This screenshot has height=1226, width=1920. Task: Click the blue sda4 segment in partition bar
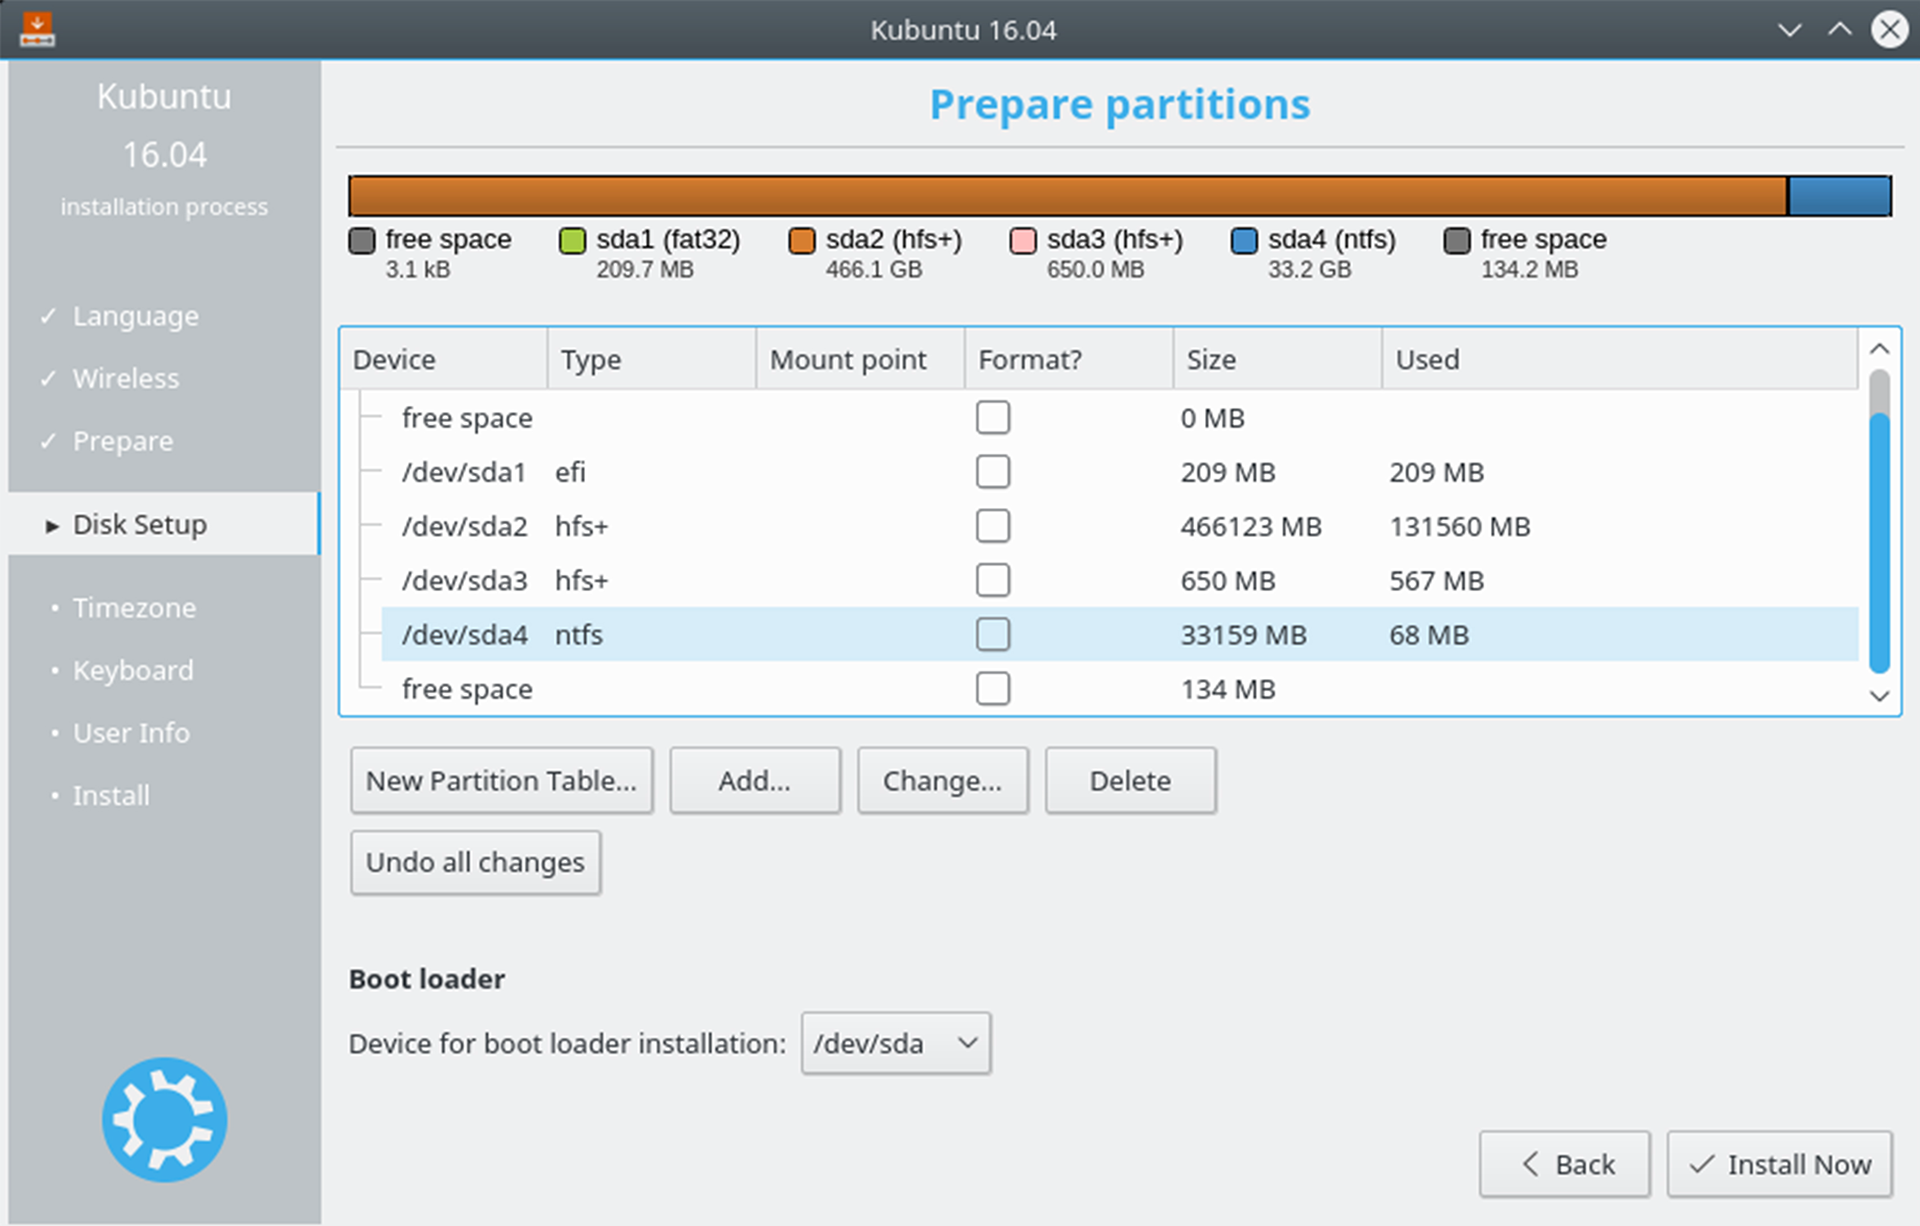click(x=1839, y=196)
